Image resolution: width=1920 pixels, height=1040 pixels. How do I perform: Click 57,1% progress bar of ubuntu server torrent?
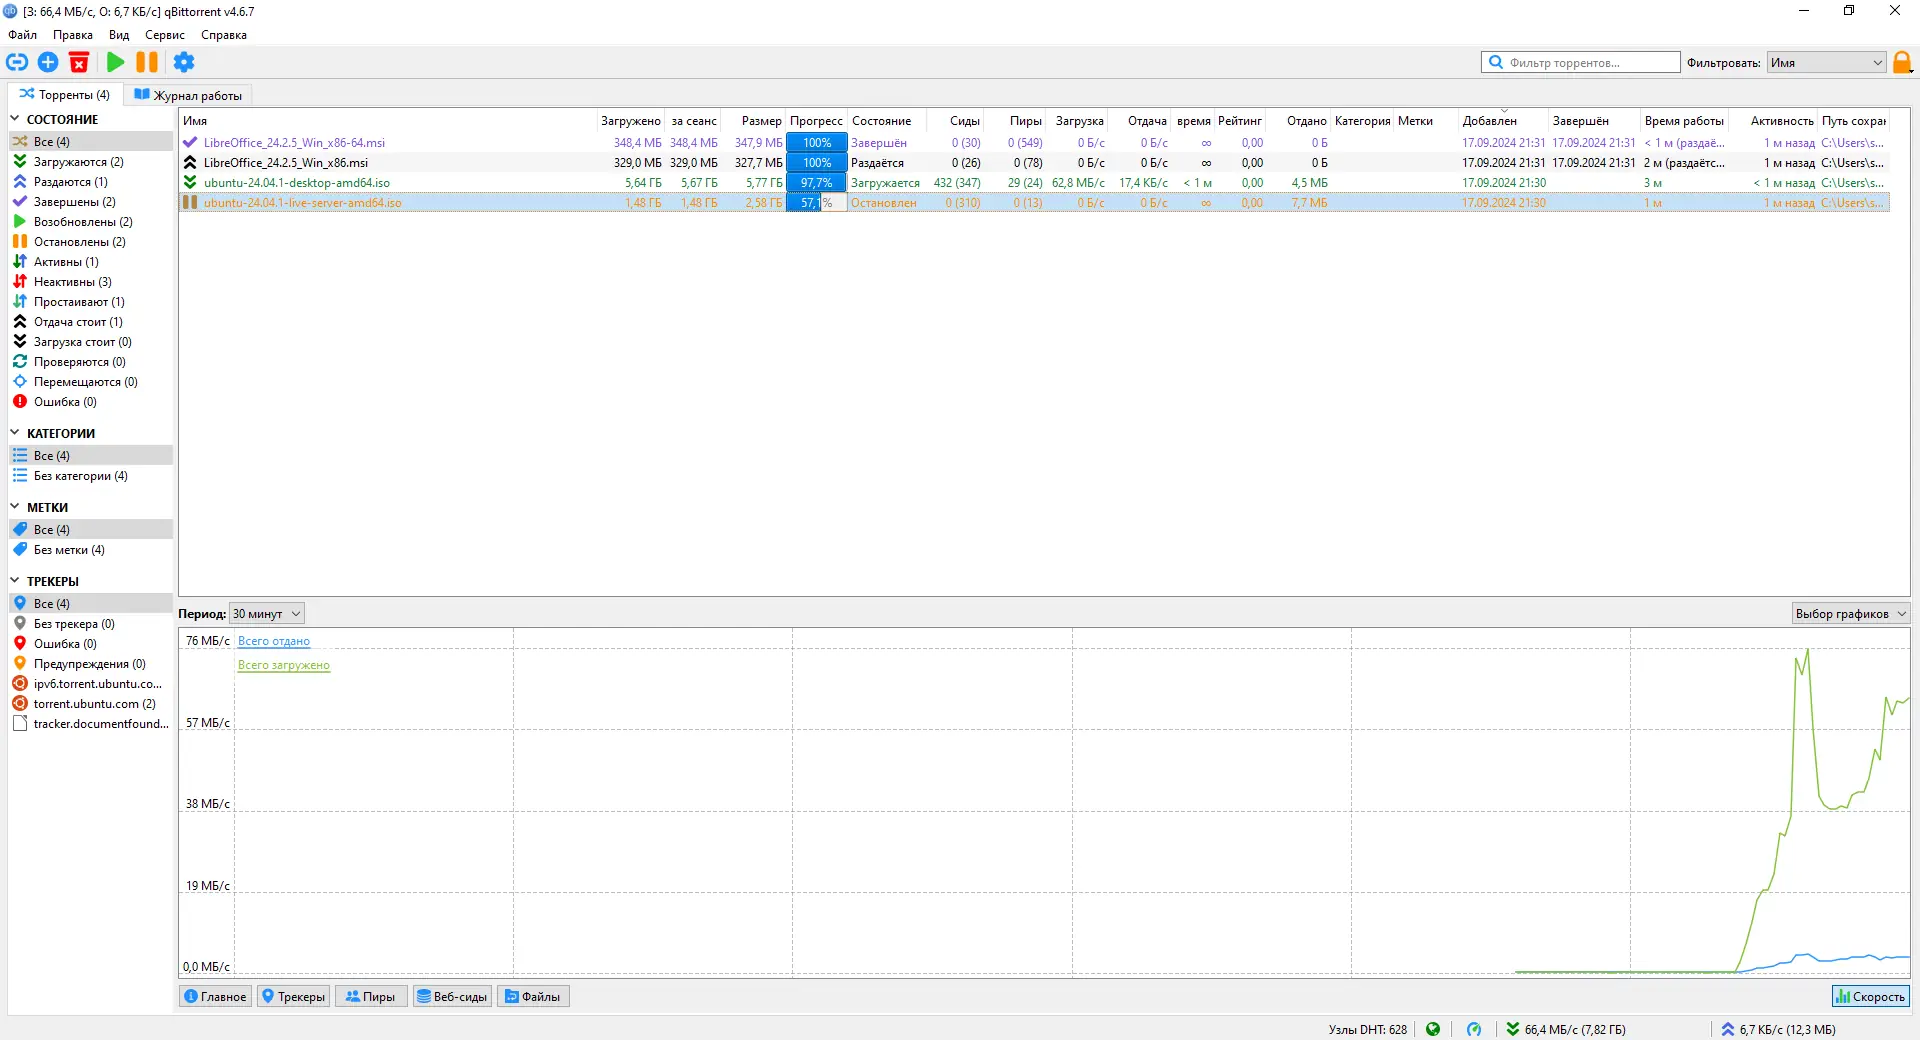[x=817, y=203]
